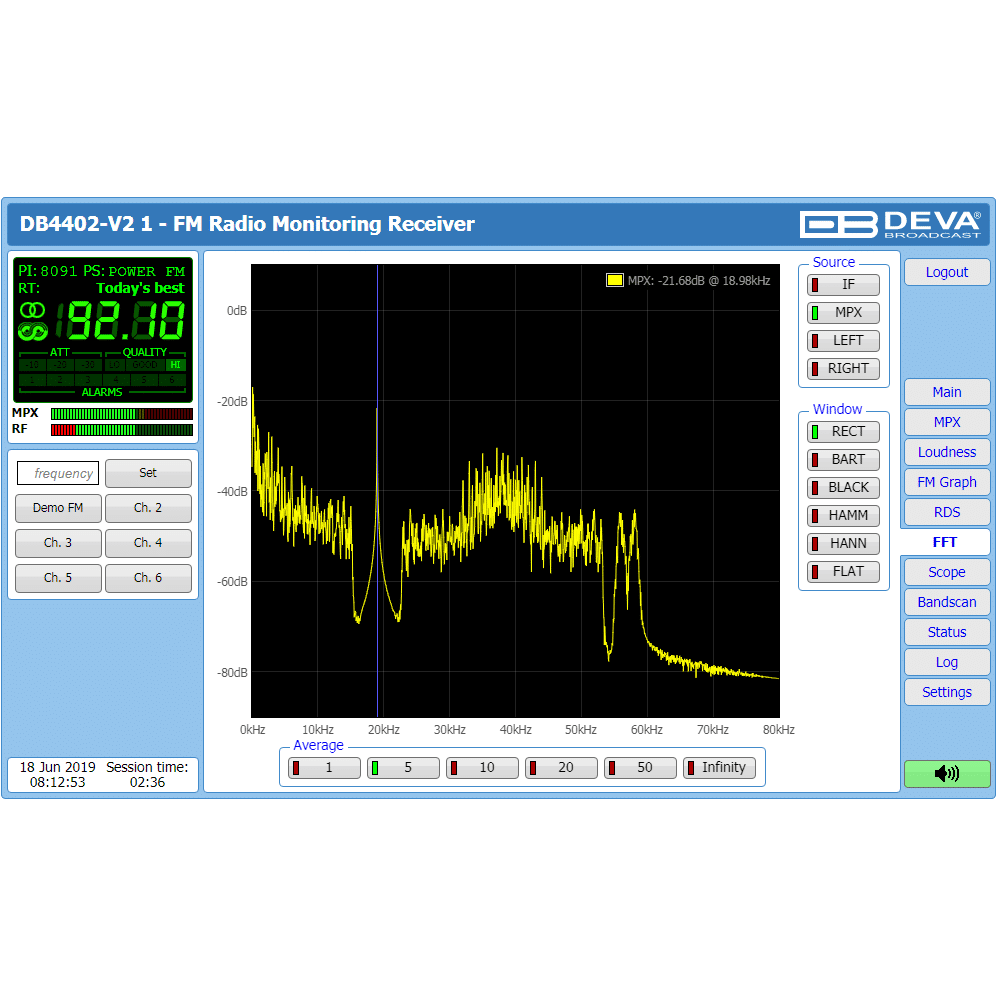
Task: Select the BLACK window function
Action: [844, 488]
